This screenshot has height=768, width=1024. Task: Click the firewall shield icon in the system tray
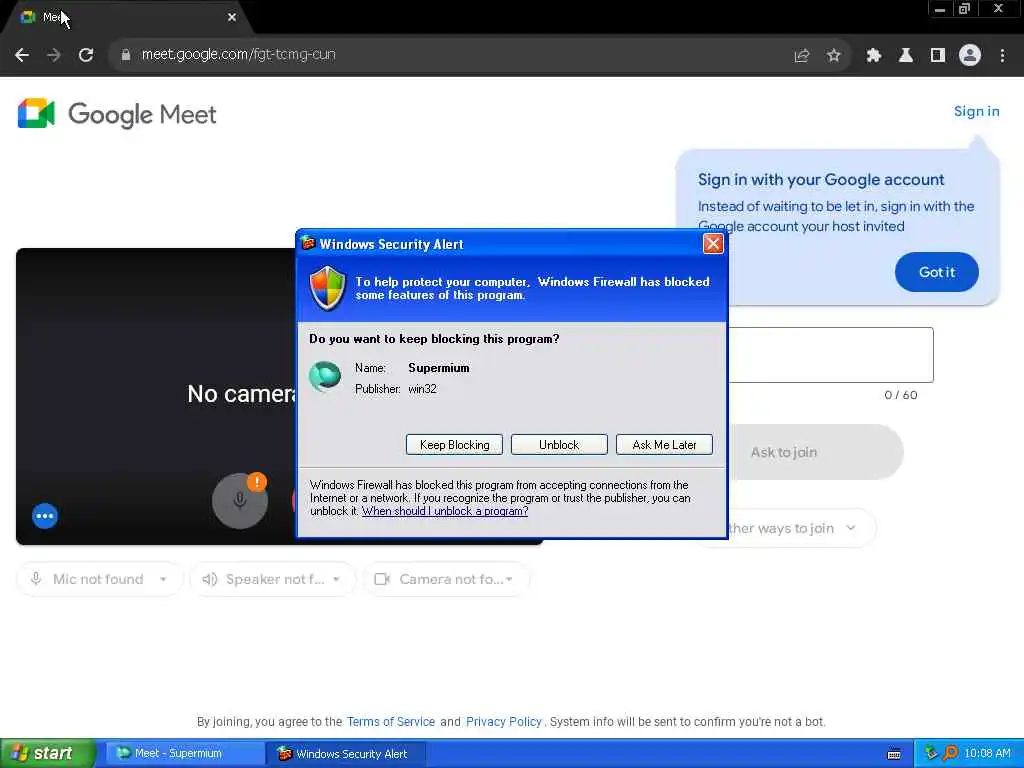(931, 754)
